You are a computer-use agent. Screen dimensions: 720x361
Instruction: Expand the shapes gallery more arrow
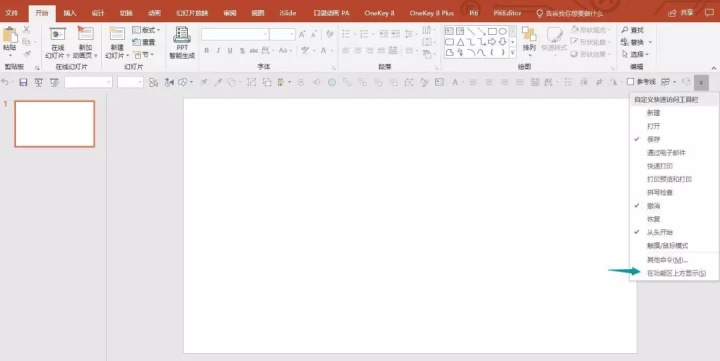[x=512, y=53]
